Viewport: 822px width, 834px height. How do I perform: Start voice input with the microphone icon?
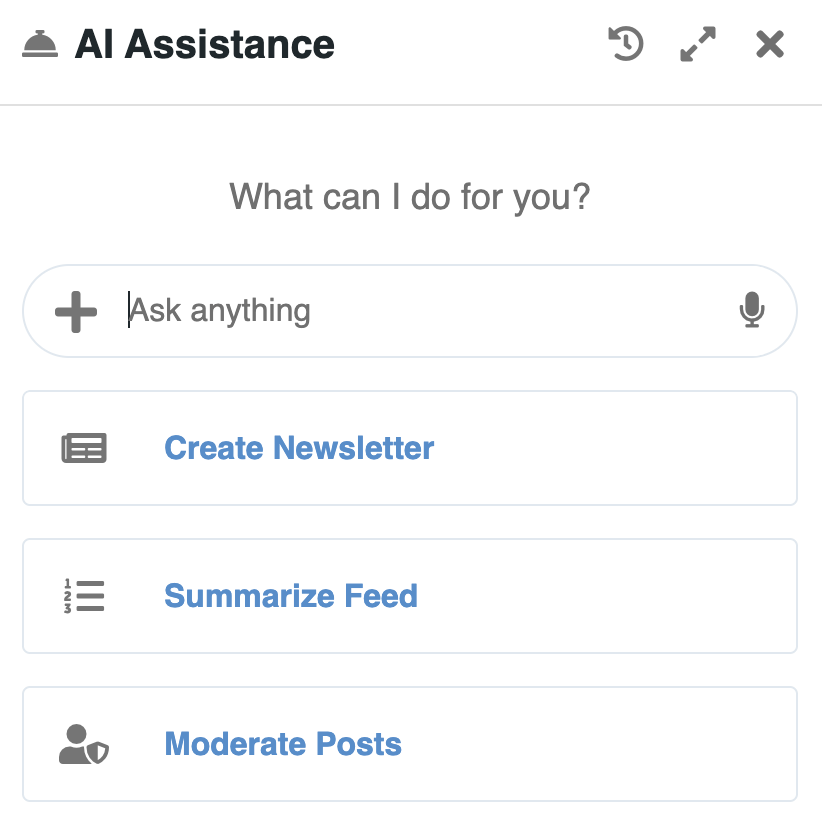(x=752, y=311)
